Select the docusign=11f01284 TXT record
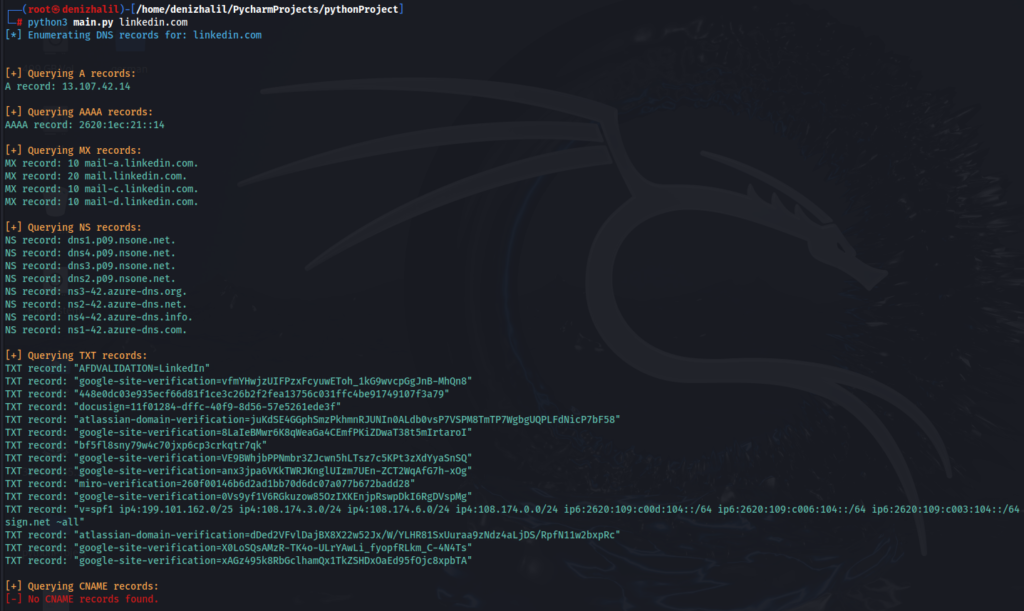The width and height of the screenshot is (1024, 611). [173, 407]
